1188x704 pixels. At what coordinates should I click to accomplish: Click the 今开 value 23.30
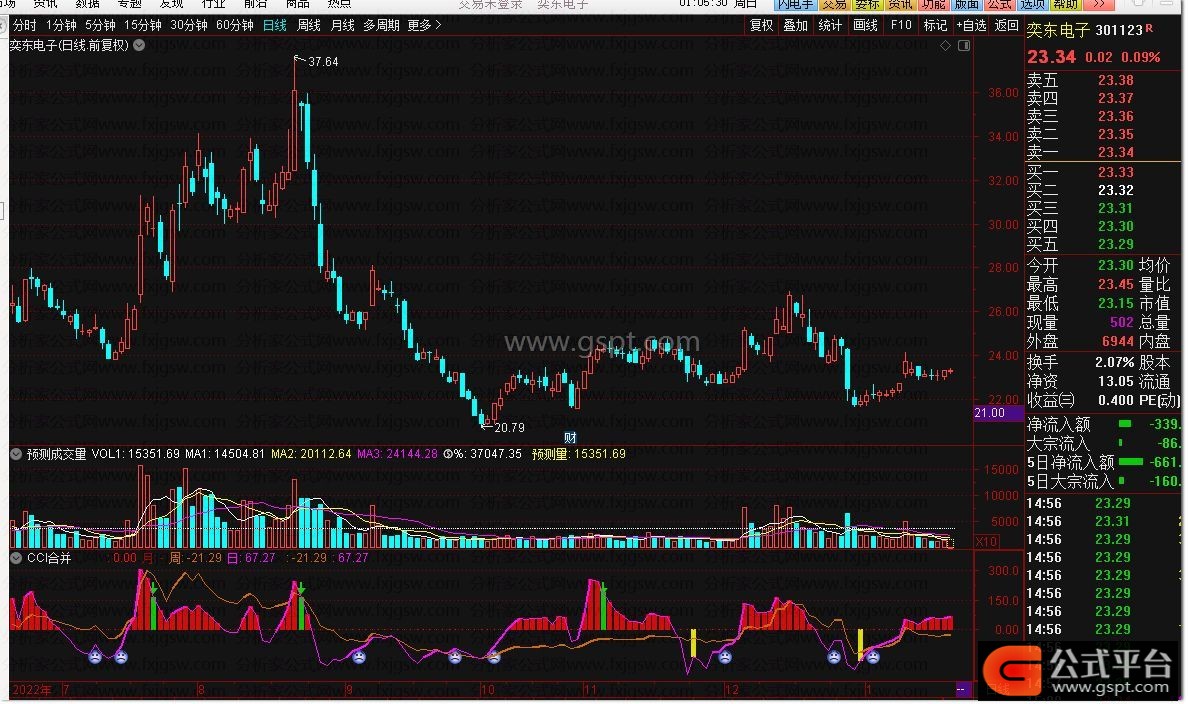click(x=1115, y=265)
